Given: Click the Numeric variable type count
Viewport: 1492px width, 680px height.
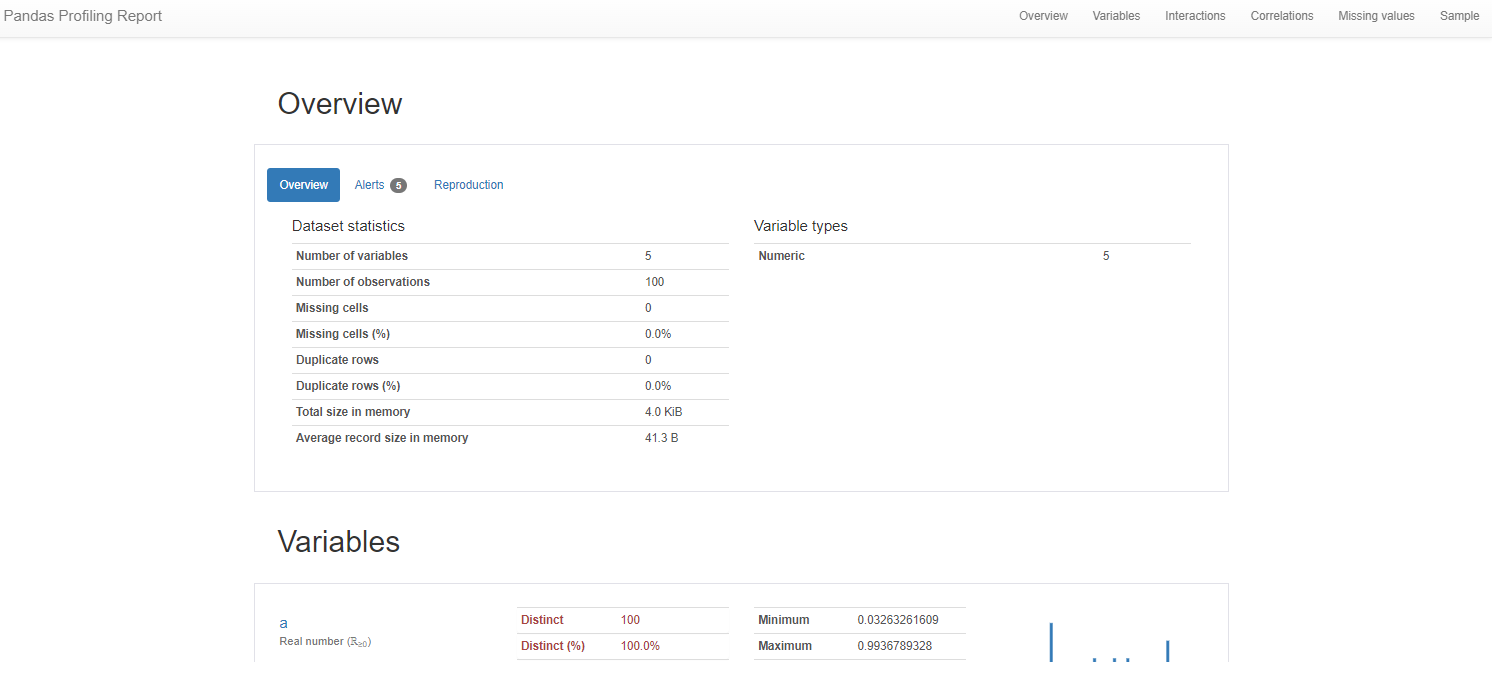Looking at the screenshot, I should point(1105,255).
